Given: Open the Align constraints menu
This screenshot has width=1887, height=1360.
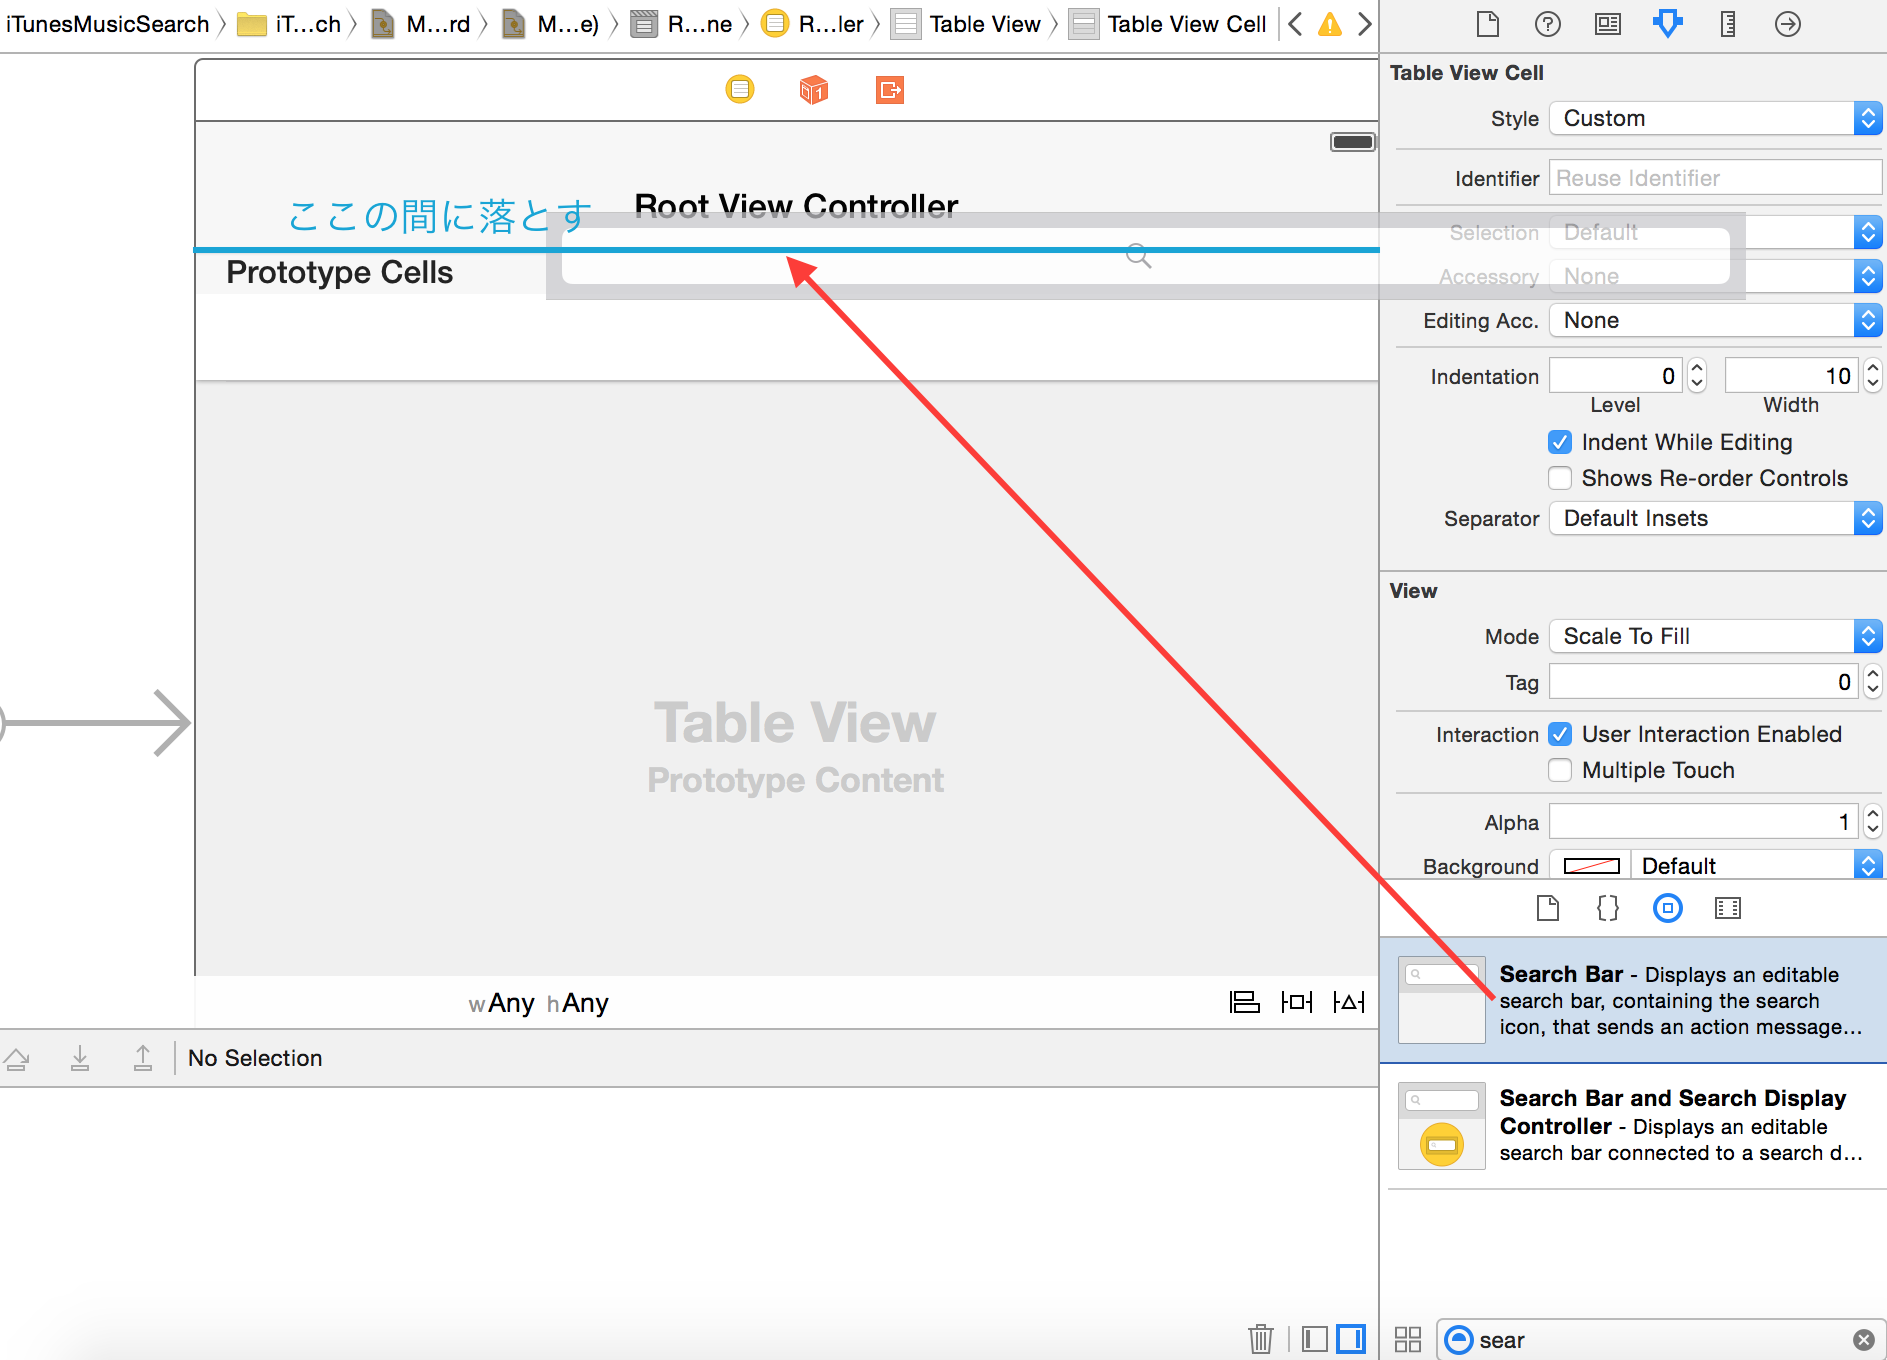Looking at the screenshot, I should pos(1245,1002).
